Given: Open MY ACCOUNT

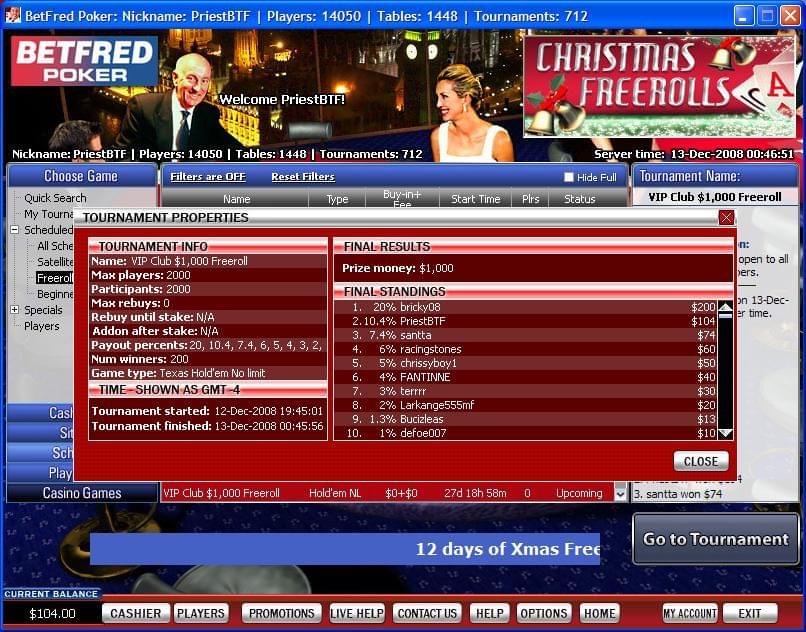Looking at the screenshot, I should click(690, 613).
